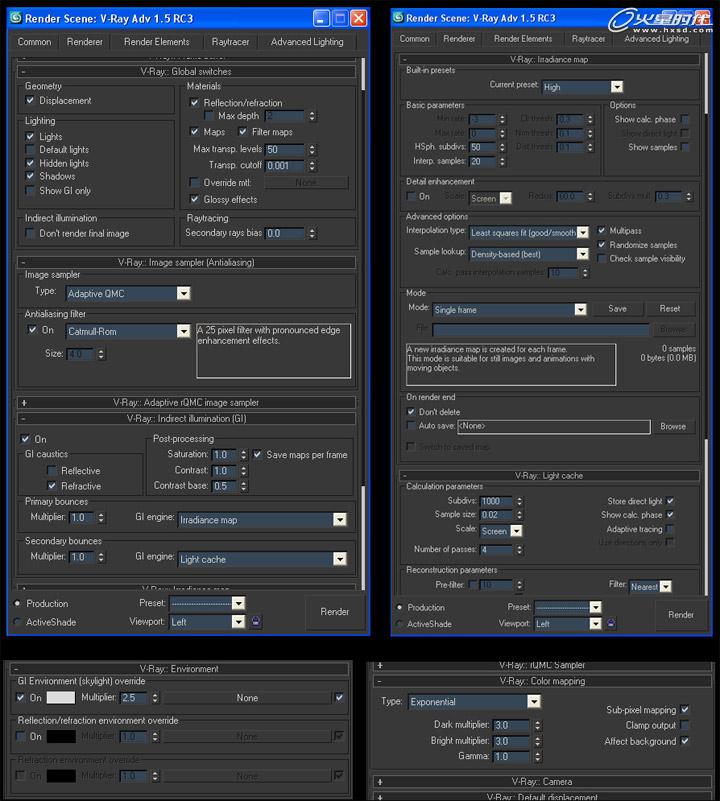
Task: Click the HSph. subdivs value field
Action: [482, 147]
